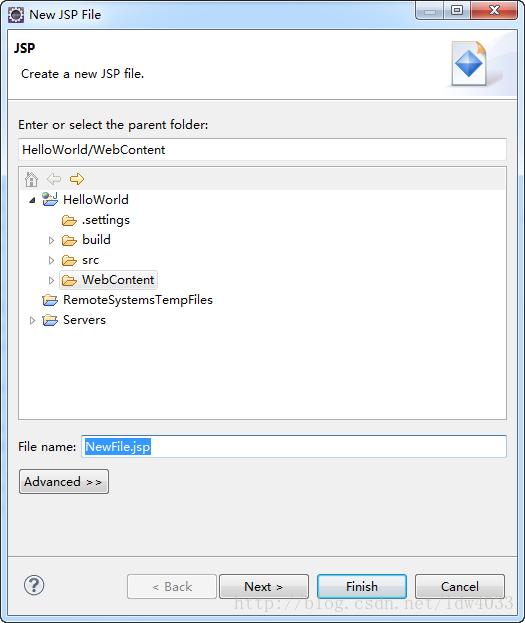525x623 pixels.
Task: Go to next wizard page
Action: pos(264,586)
